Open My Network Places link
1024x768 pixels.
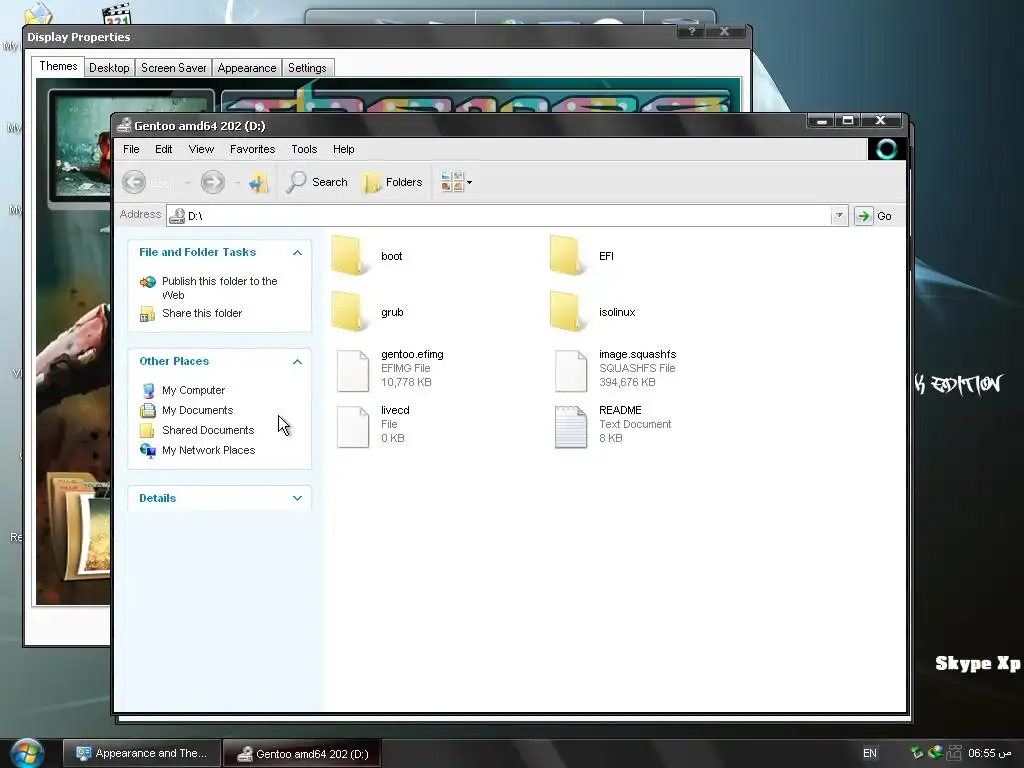208,450
